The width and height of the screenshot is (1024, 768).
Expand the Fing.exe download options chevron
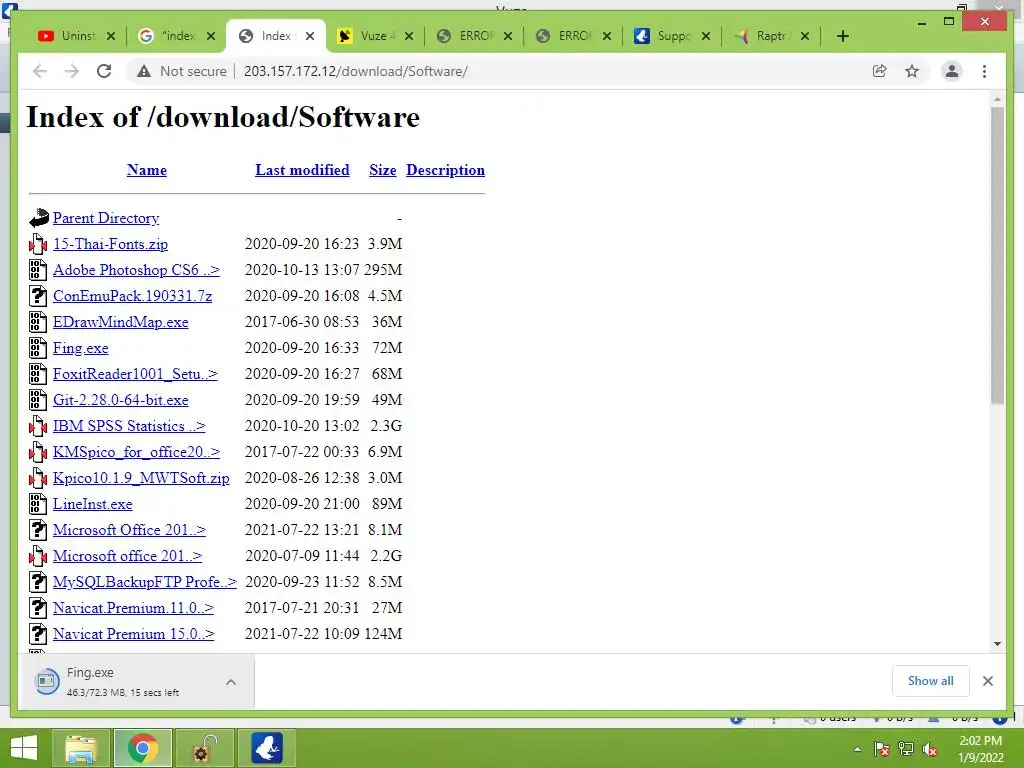231,682
